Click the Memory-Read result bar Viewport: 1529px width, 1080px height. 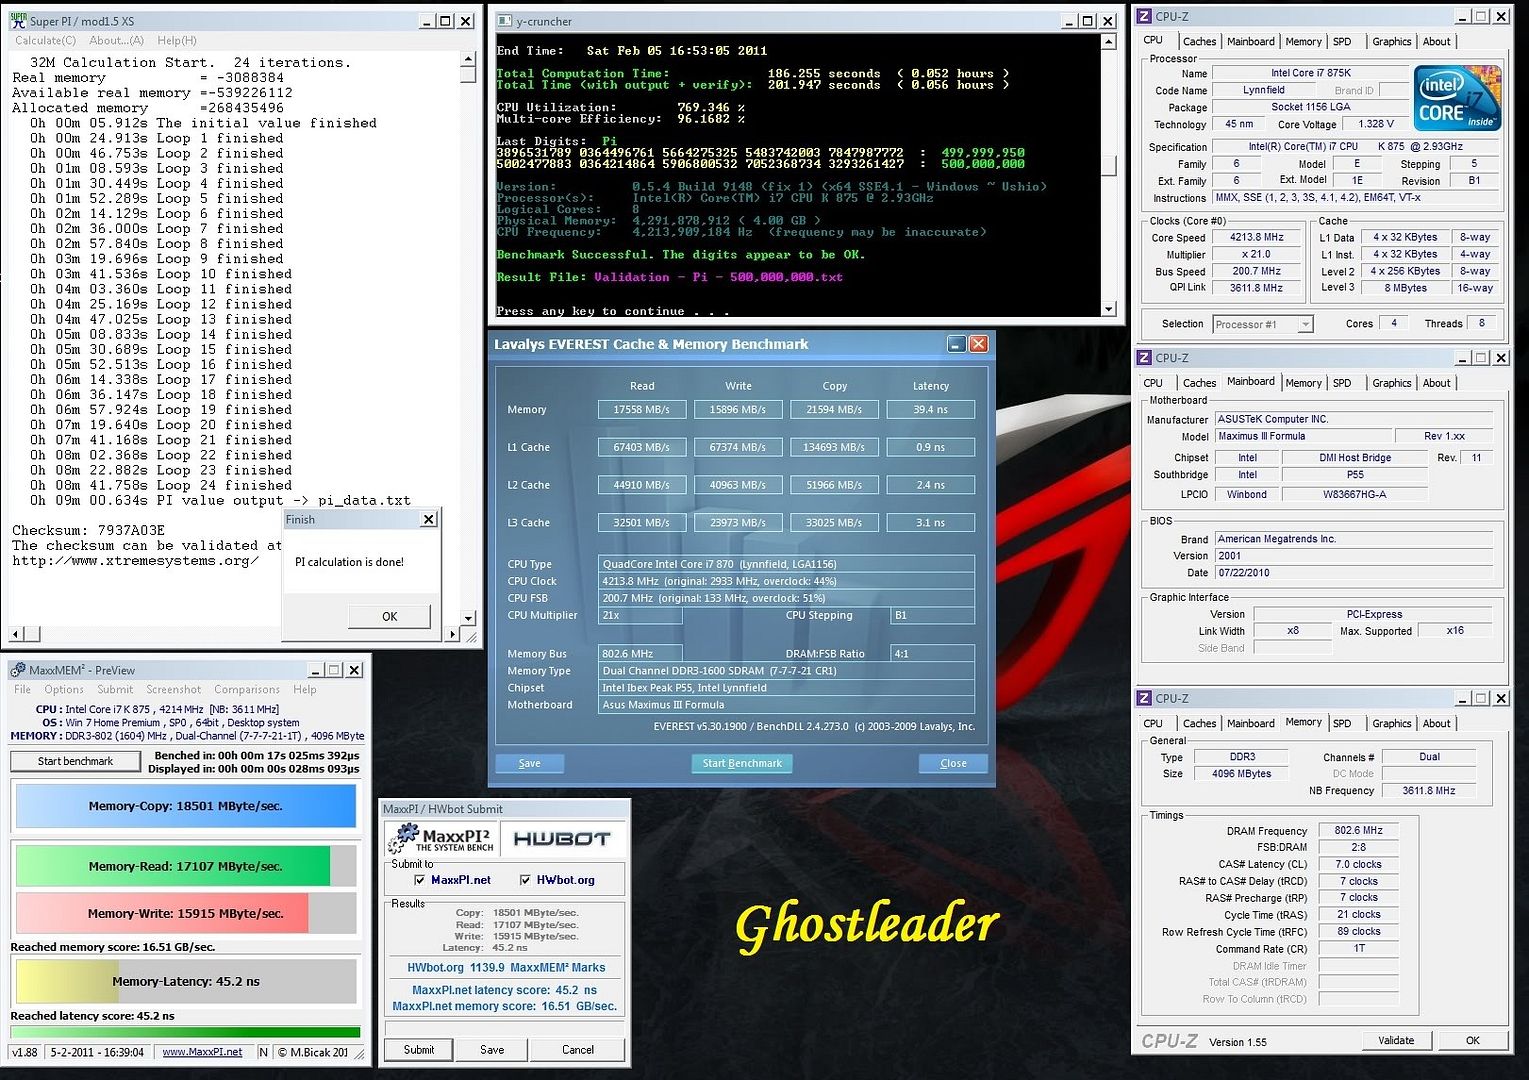pos(186,866)
